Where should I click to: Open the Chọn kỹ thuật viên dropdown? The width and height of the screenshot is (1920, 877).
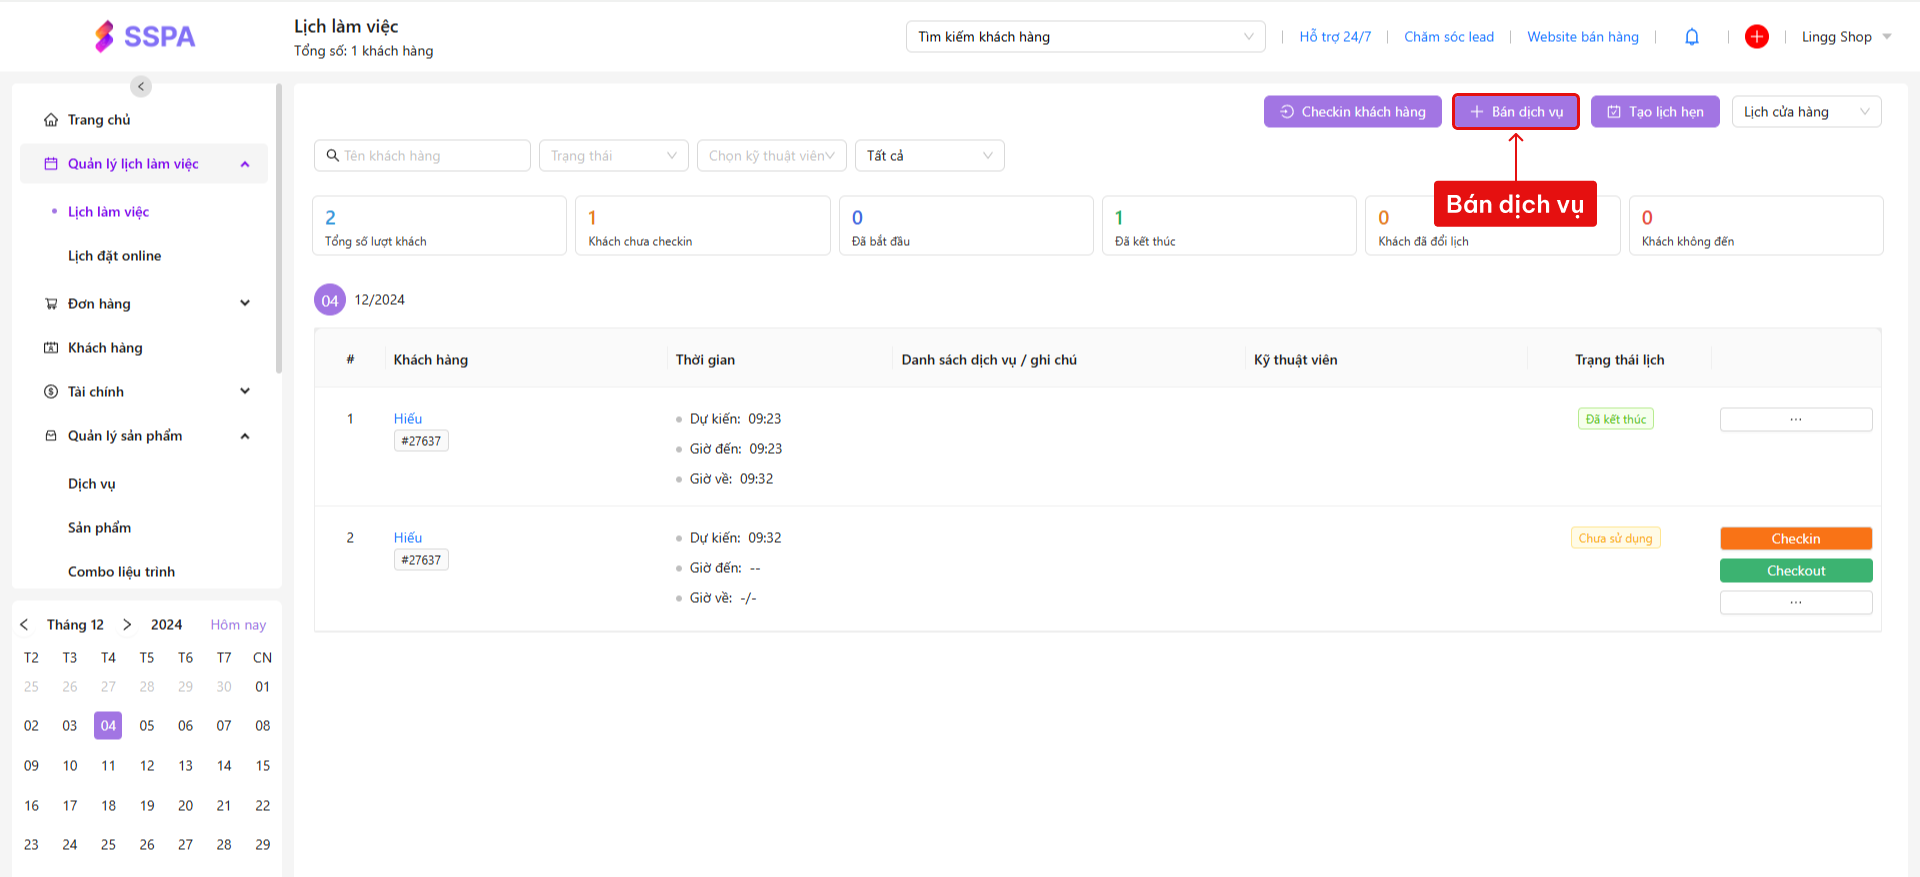coord(772,156)
